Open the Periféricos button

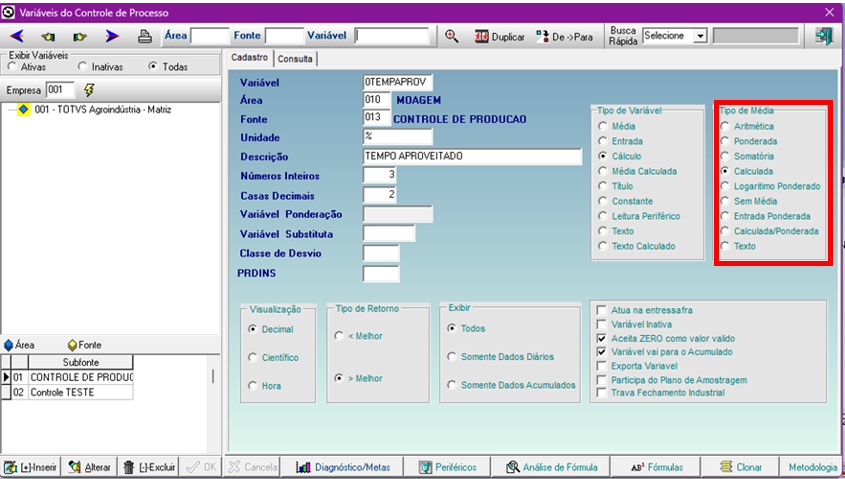pos(447,467)
